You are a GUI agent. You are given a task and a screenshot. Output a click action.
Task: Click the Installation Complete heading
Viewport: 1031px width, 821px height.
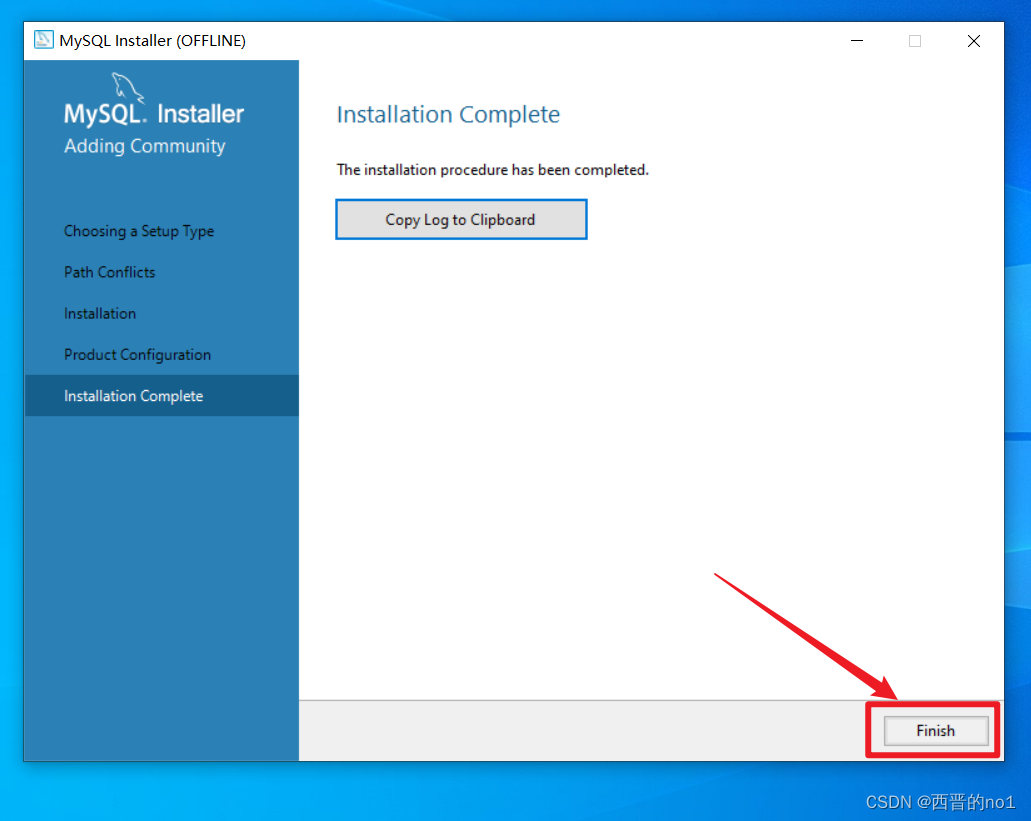point(448,114)
